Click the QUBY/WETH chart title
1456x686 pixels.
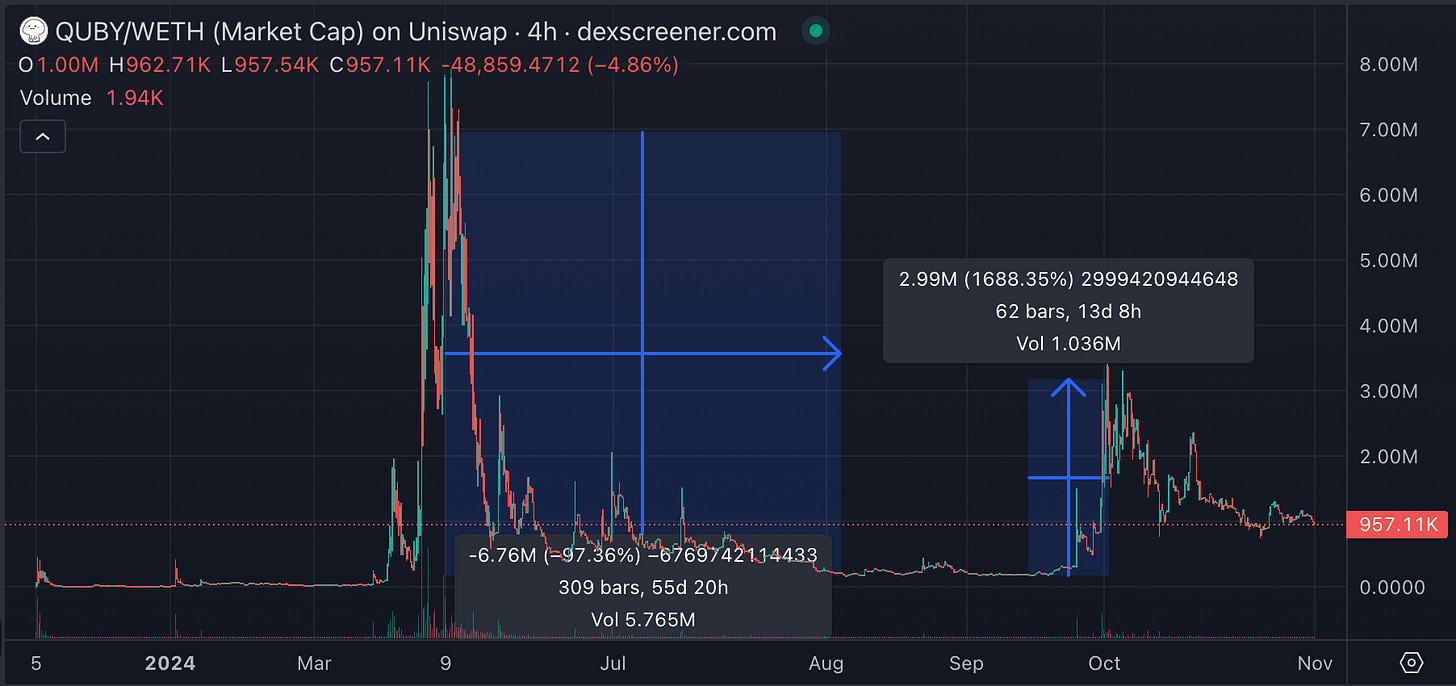click(x=416, y=32)
